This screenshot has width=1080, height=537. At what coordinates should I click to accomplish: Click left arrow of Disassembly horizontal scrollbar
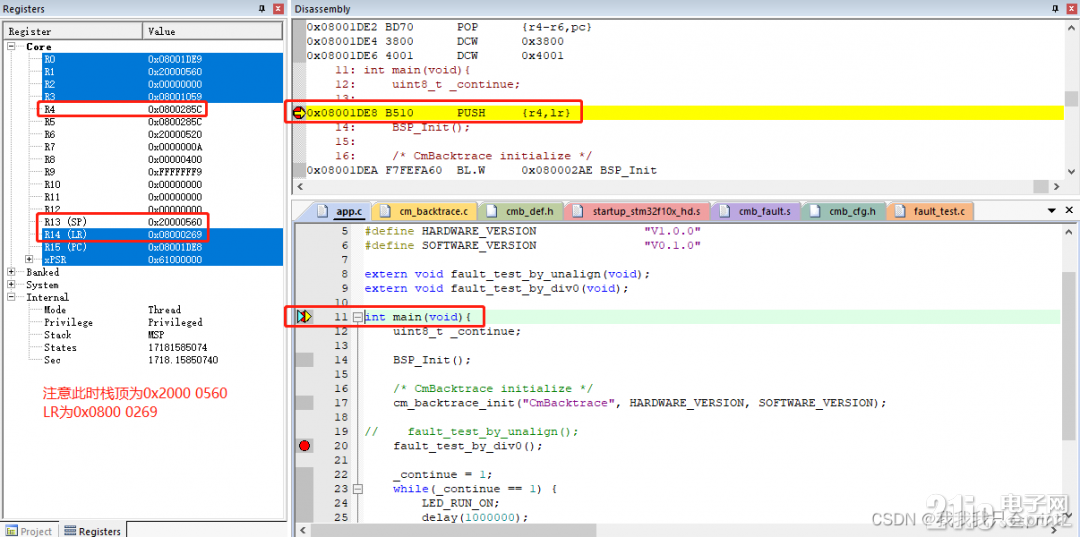[300, 187]
